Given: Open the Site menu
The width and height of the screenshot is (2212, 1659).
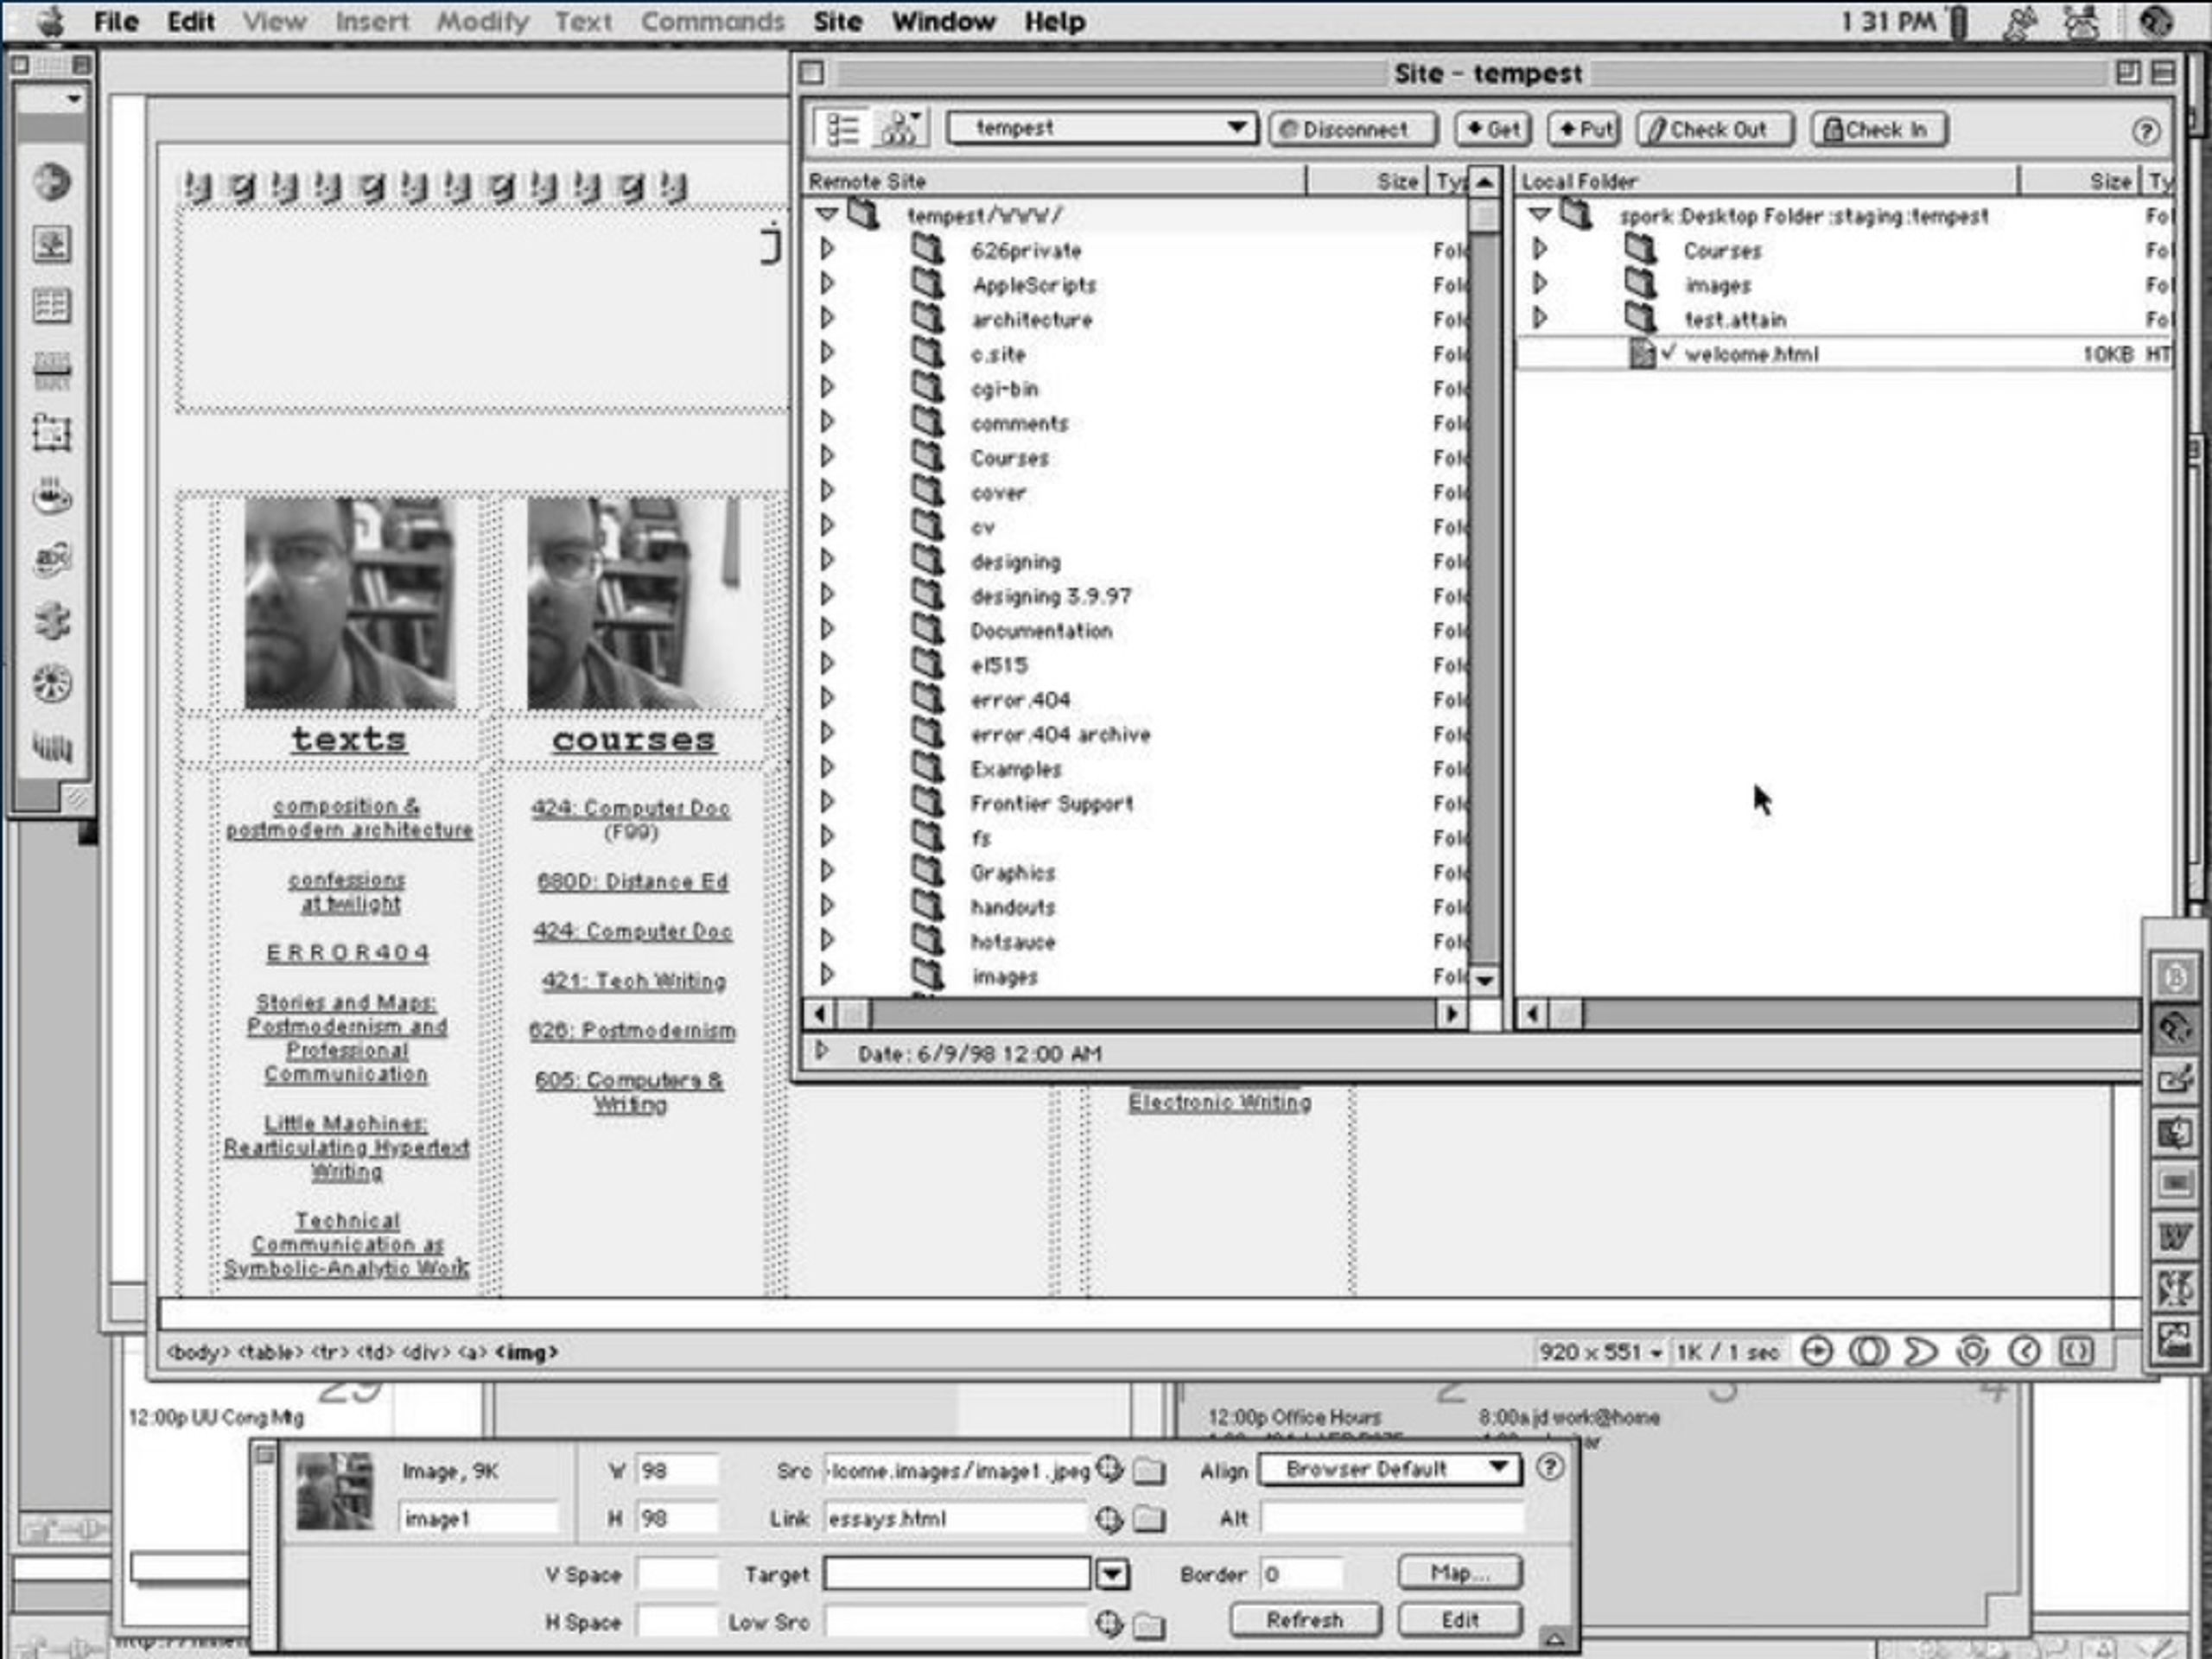Looking at the screenshot, I should coord(837,22).
